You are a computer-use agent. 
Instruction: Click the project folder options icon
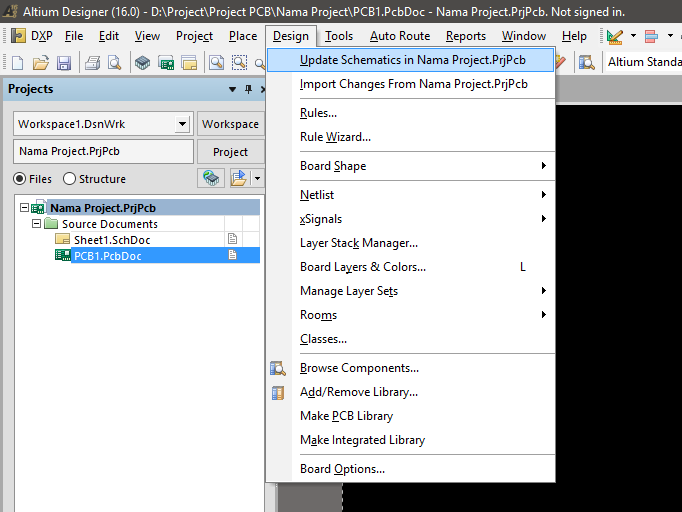click(x=239, y=178)
